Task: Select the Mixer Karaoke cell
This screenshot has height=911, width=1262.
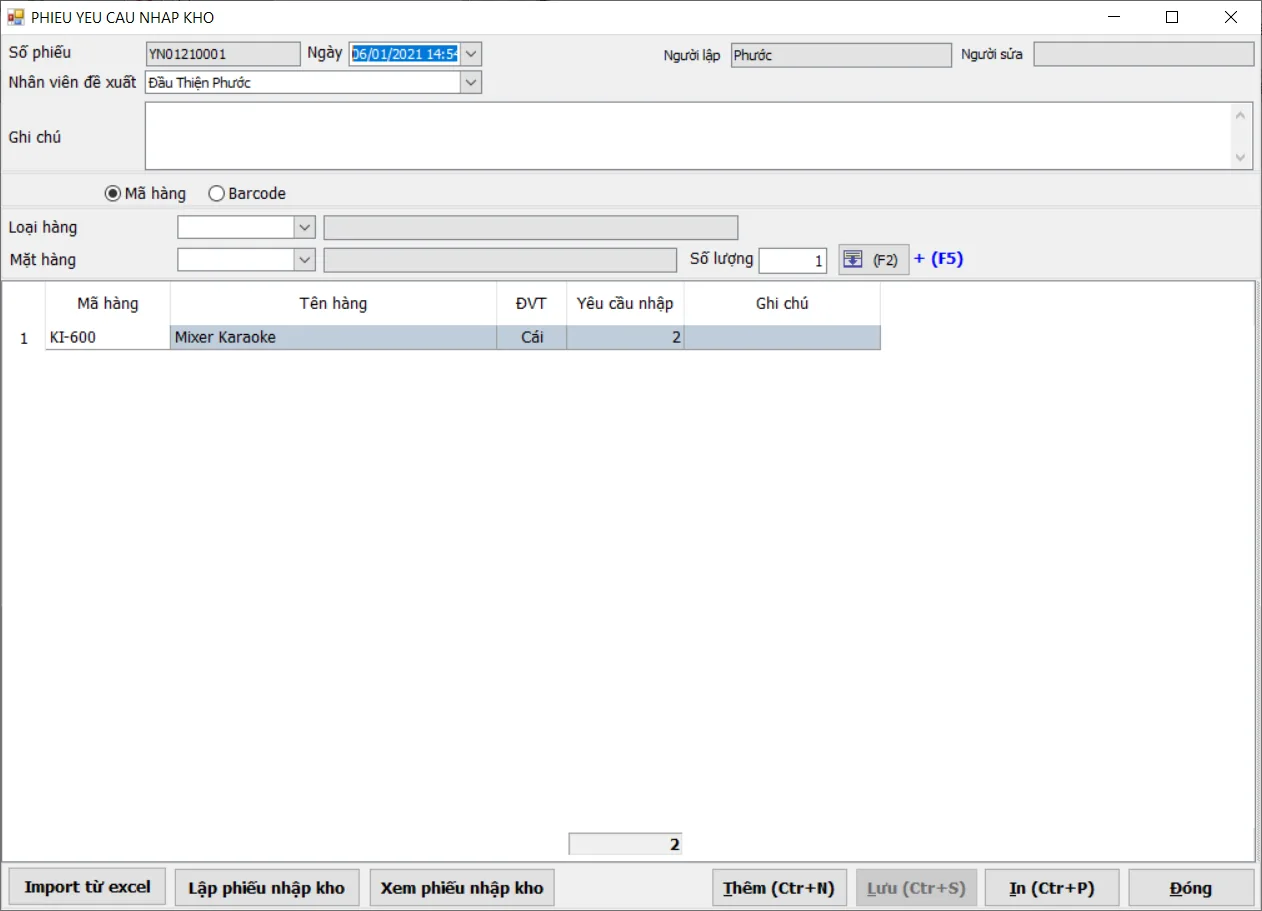Action: tap(333, 337)
